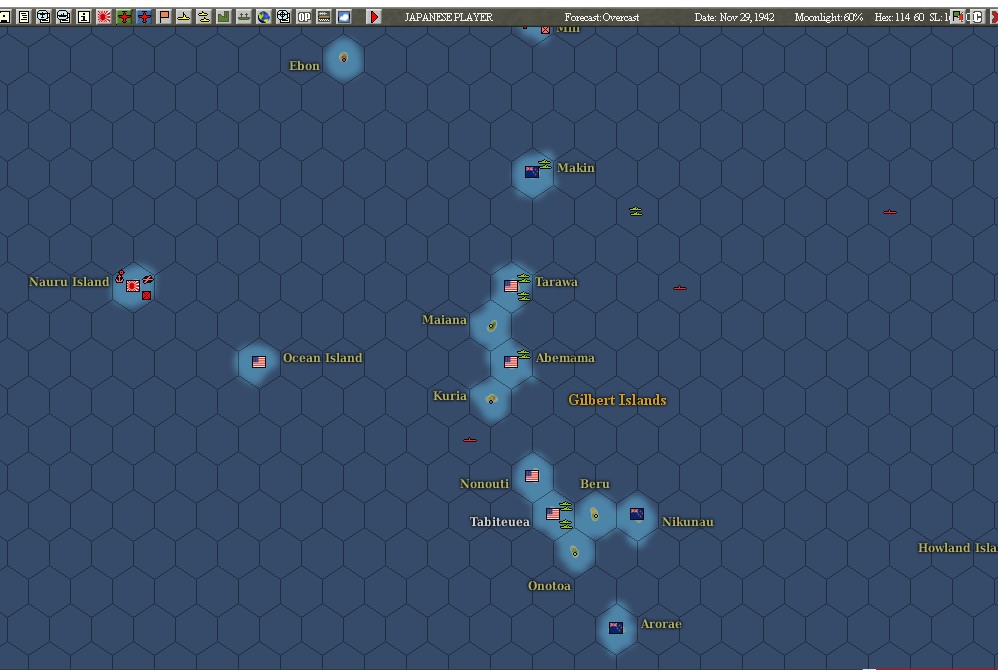The height and width of the screenshot is (670, 998).
Task: Click the red ship at far east of map
Action: (x=890, y=212)
